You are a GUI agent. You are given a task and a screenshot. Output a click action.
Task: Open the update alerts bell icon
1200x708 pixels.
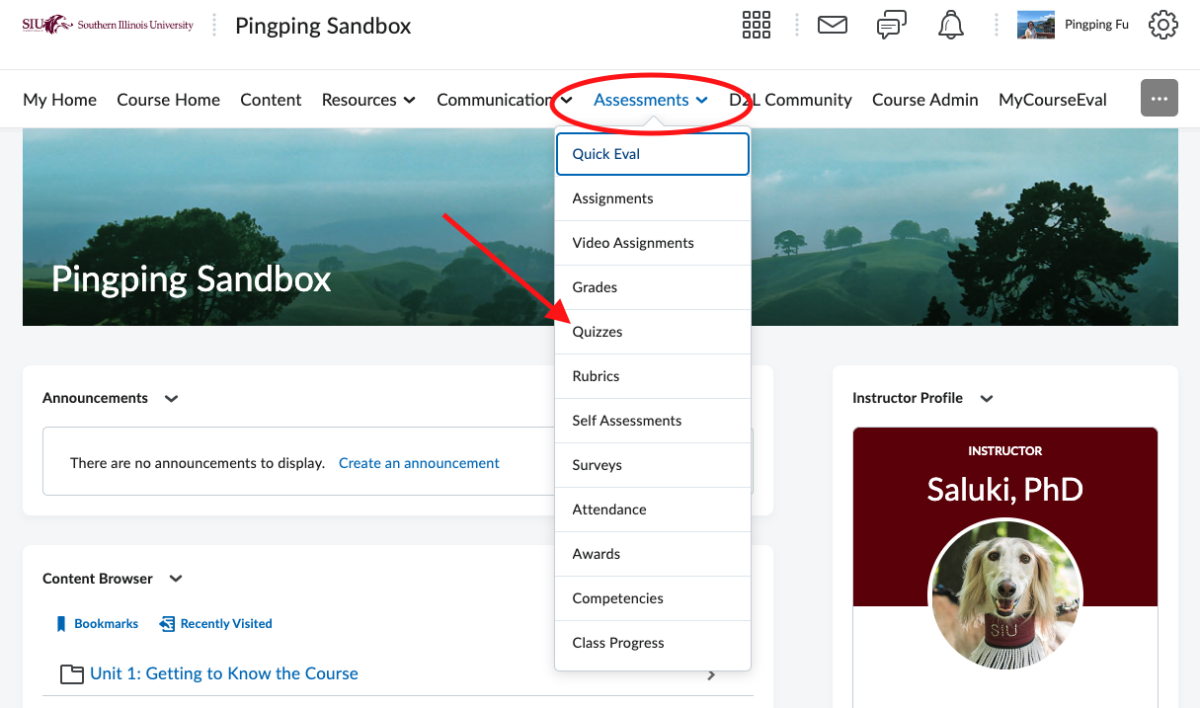[x=949, y=24]
